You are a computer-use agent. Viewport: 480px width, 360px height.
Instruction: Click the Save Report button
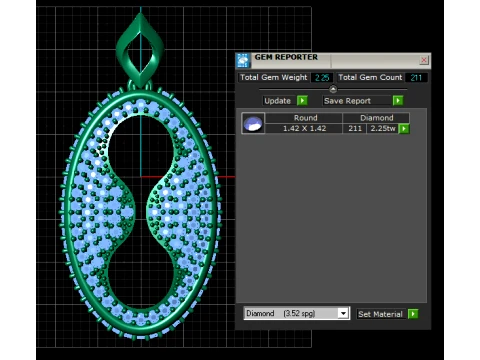358,101
